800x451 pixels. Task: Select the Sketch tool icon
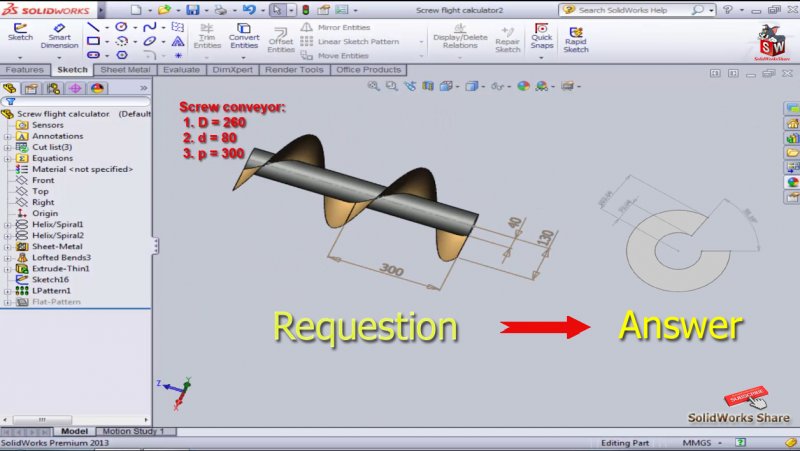tap(20, 32)
